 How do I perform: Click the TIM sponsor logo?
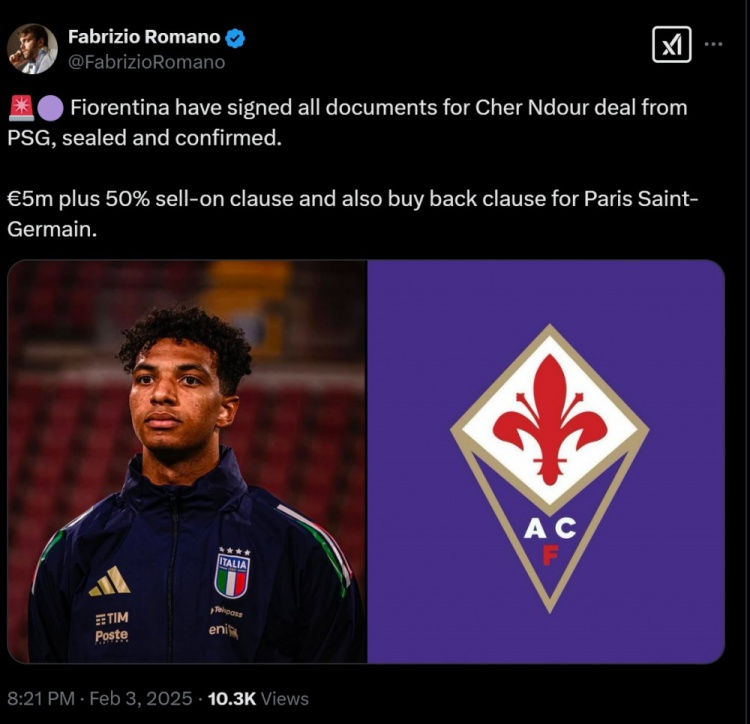pos(111,618)
